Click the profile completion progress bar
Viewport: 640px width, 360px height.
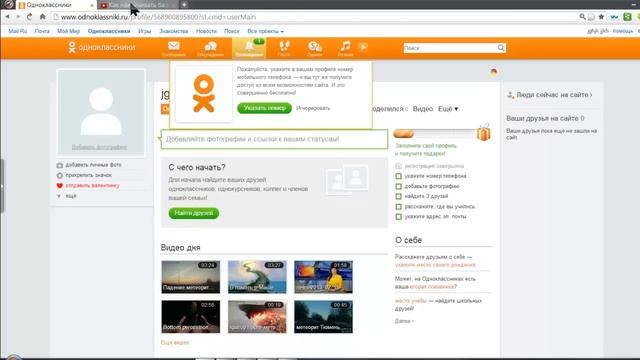[435, 133]
